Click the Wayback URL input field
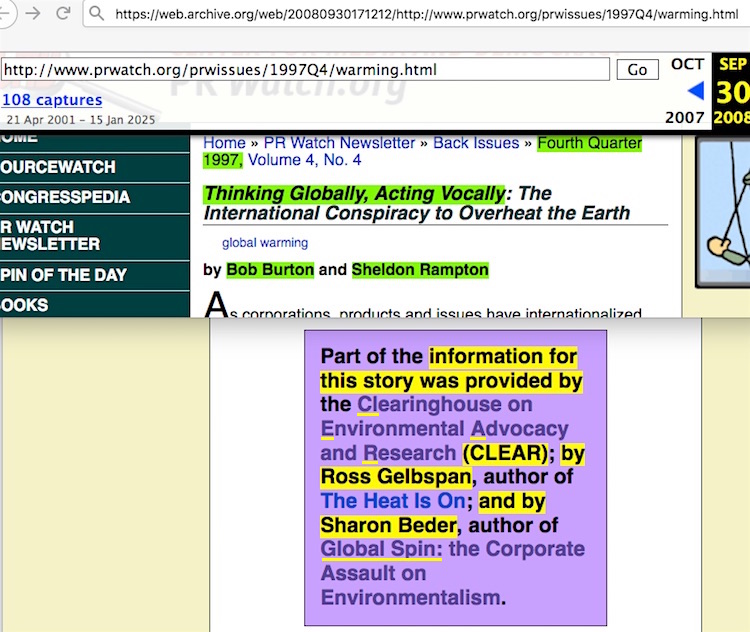750x632 pixels. [305, 70]
